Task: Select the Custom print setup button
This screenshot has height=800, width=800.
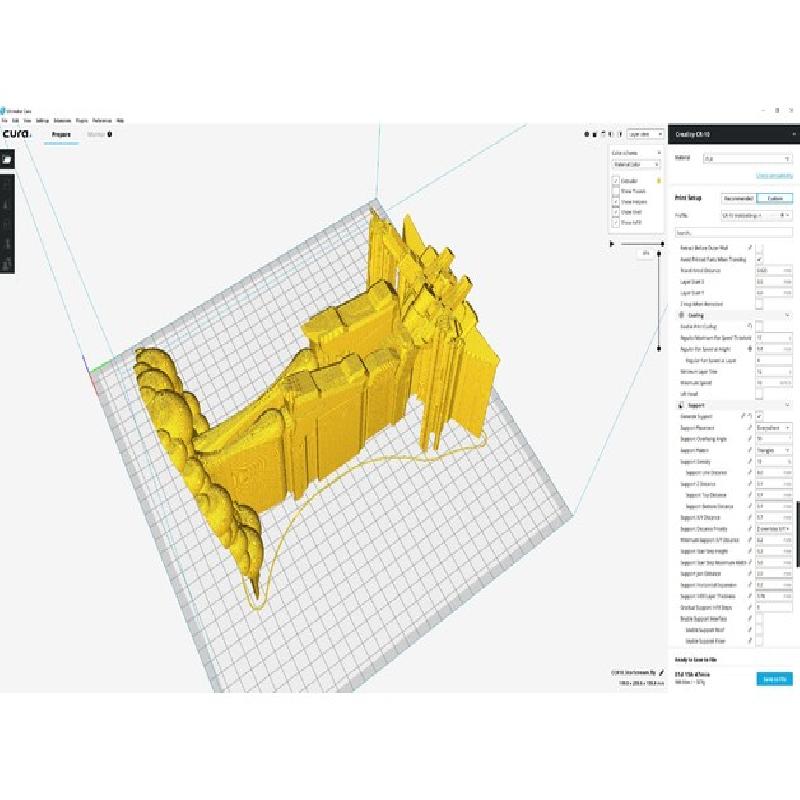Action: pyautogui.click(x=775, y=198)
